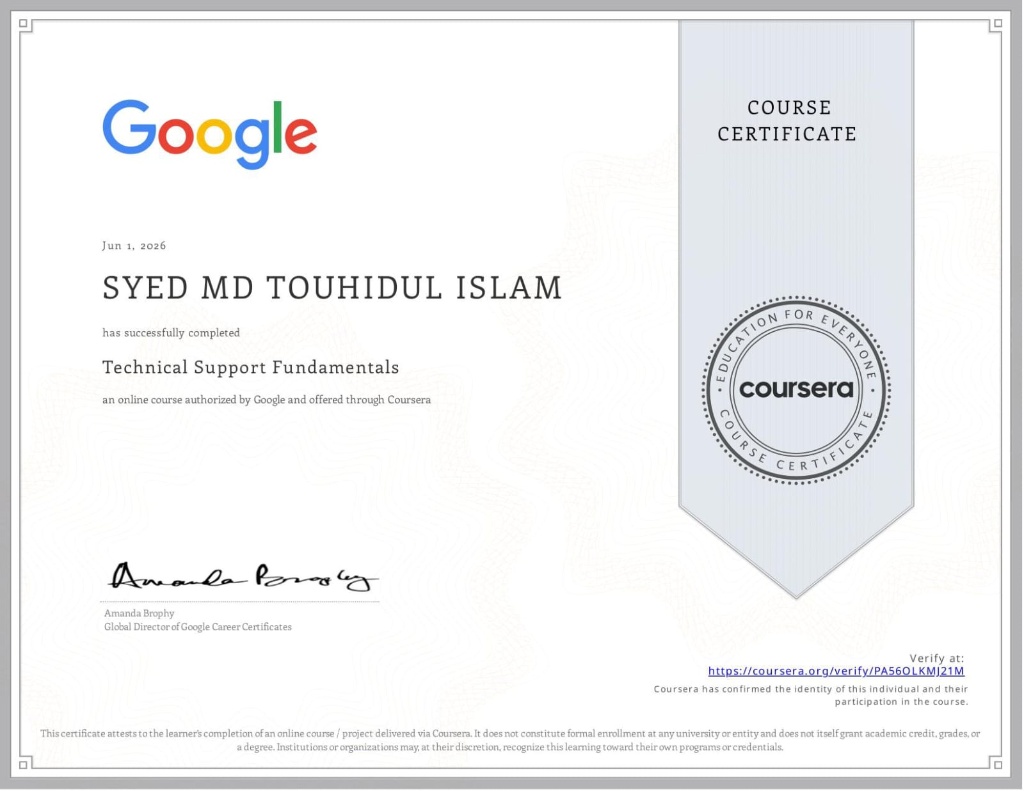Click 'Coursera has confirmed the identity' statement

click(811, 696)
